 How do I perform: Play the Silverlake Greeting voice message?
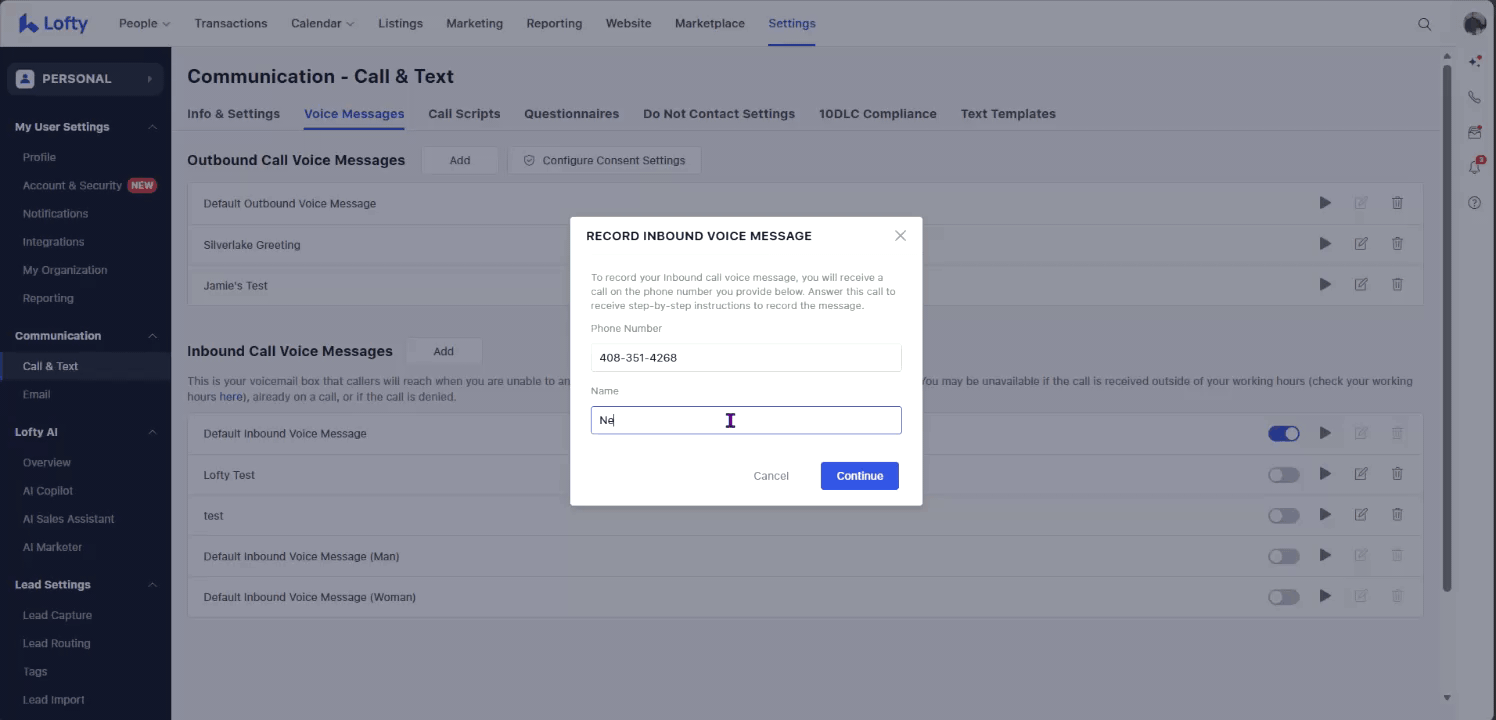pos(1325,244)
